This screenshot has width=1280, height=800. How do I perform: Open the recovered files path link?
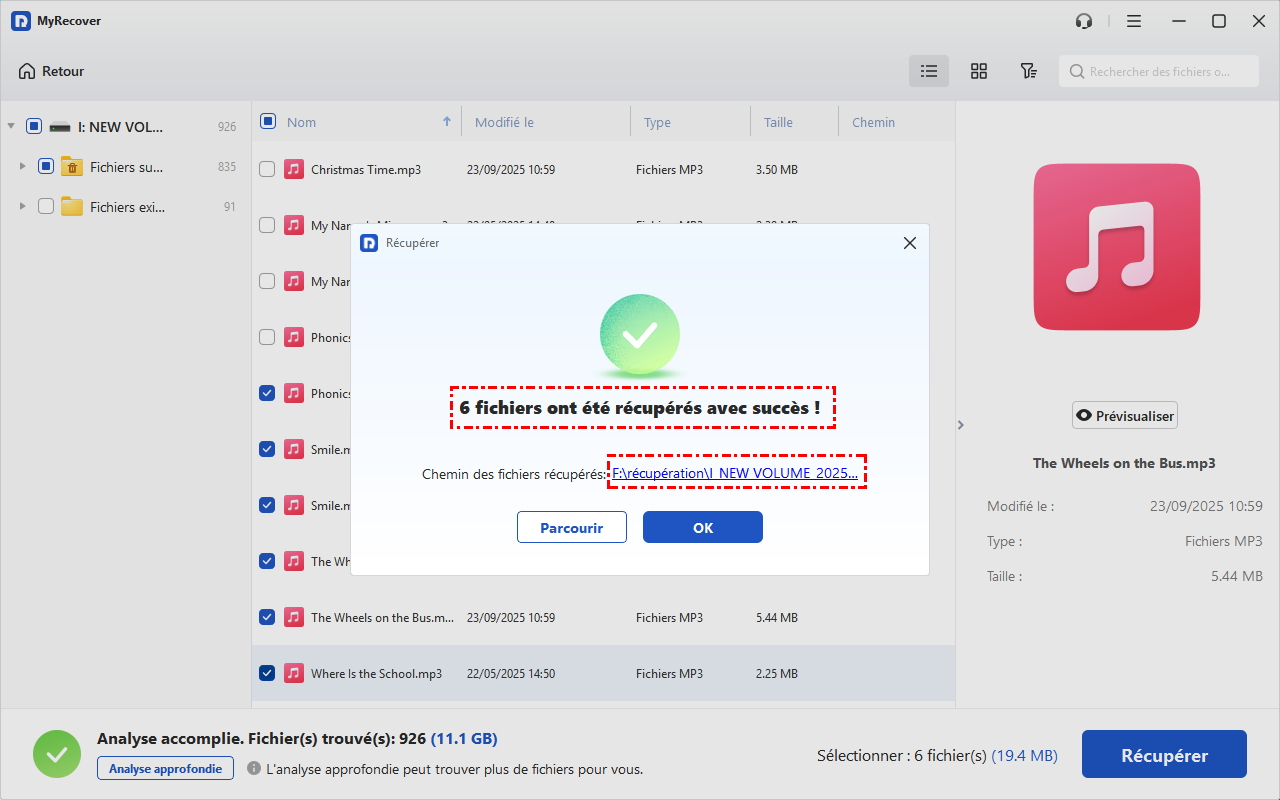734,473
